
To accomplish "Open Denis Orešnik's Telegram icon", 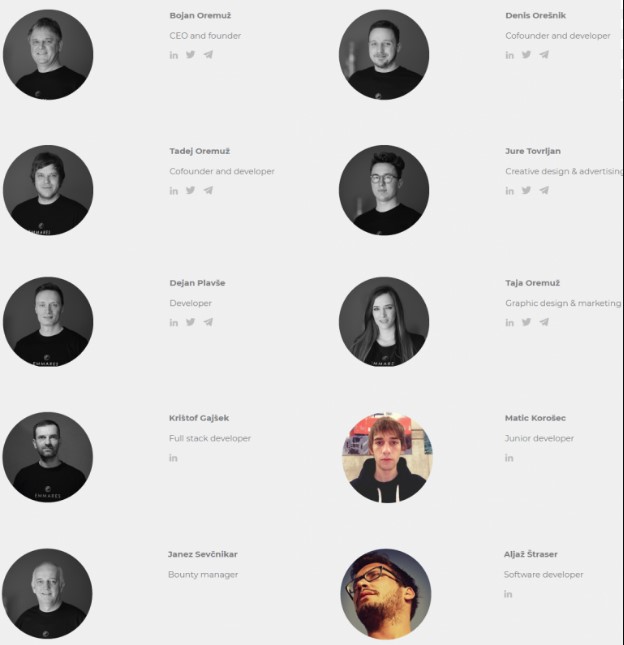I will point(544,54).
